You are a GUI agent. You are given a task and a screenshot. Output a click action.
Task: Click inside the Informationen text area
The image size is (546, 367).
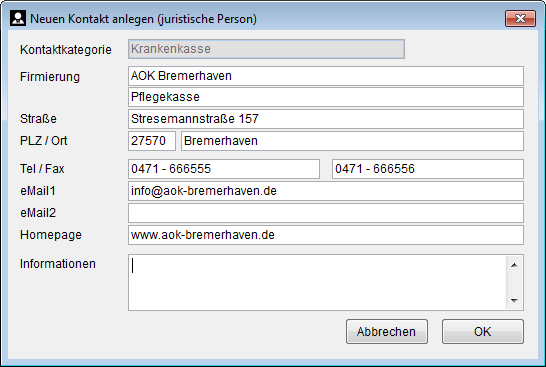317,282
